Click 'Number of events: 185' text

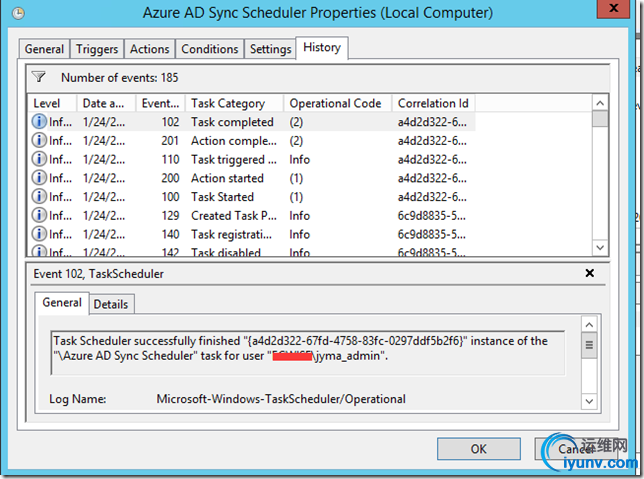[120, 77]
